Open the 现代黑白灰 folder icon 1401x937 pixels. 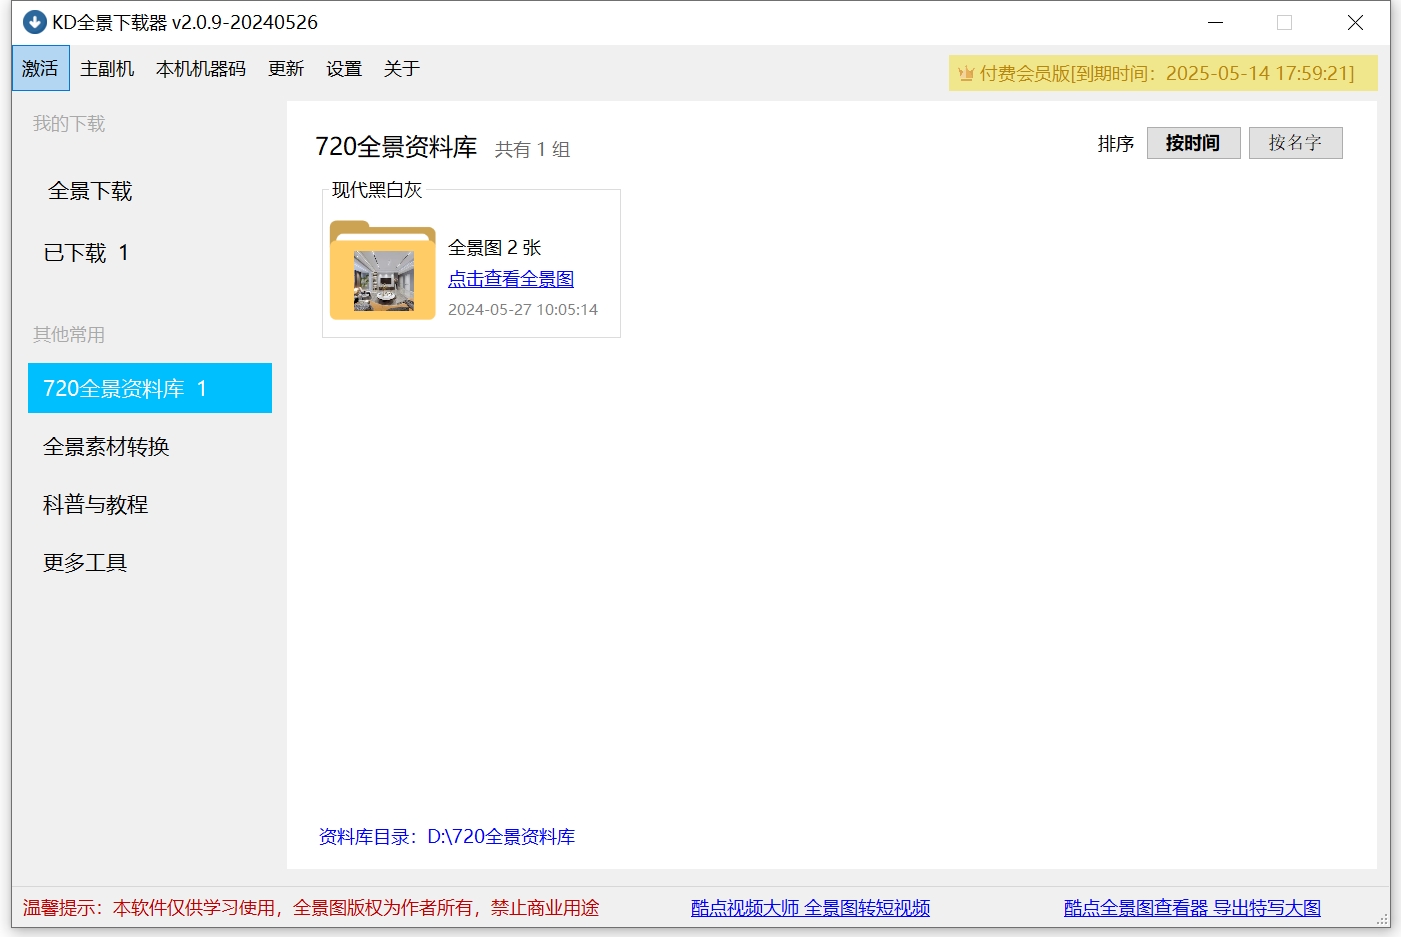coord(382,270)
